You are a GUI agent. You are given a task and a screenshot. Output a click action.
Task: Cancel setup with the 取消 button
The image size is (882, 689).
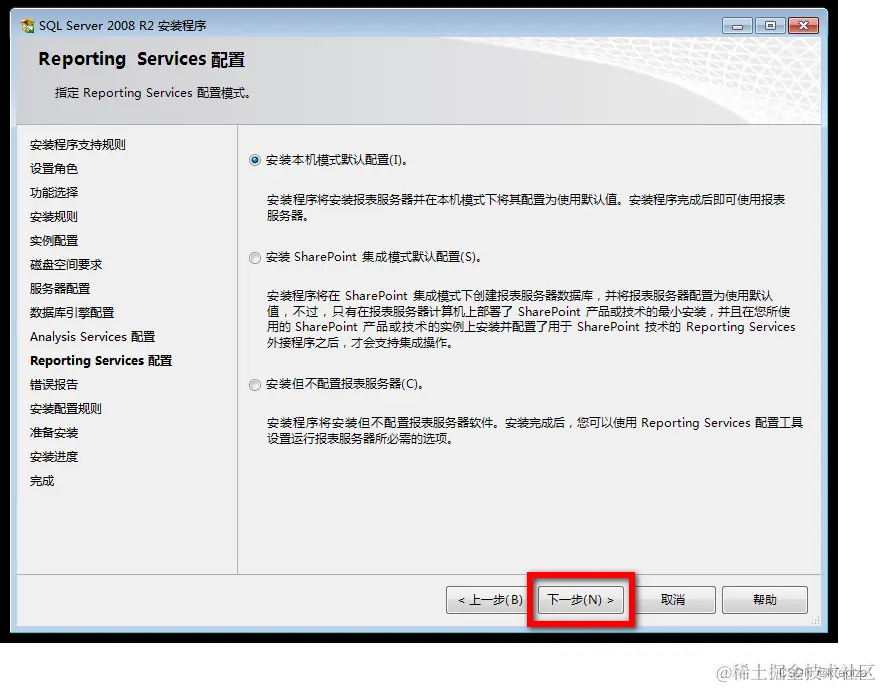point(673,600)
